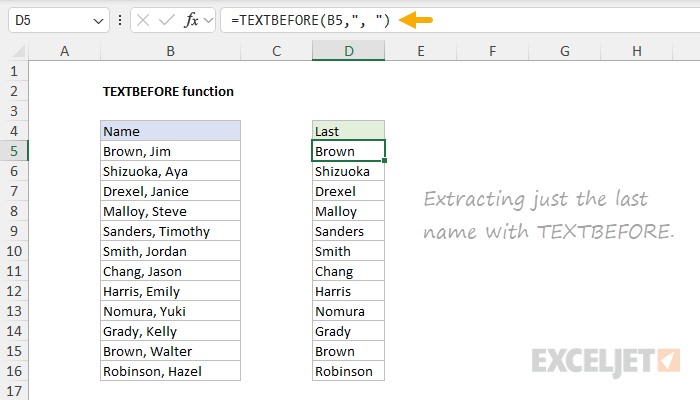Viewport: 700px width, 400px height.
Task: Click cell 'Chang, Jason'
Action: [x=171, y=271]
